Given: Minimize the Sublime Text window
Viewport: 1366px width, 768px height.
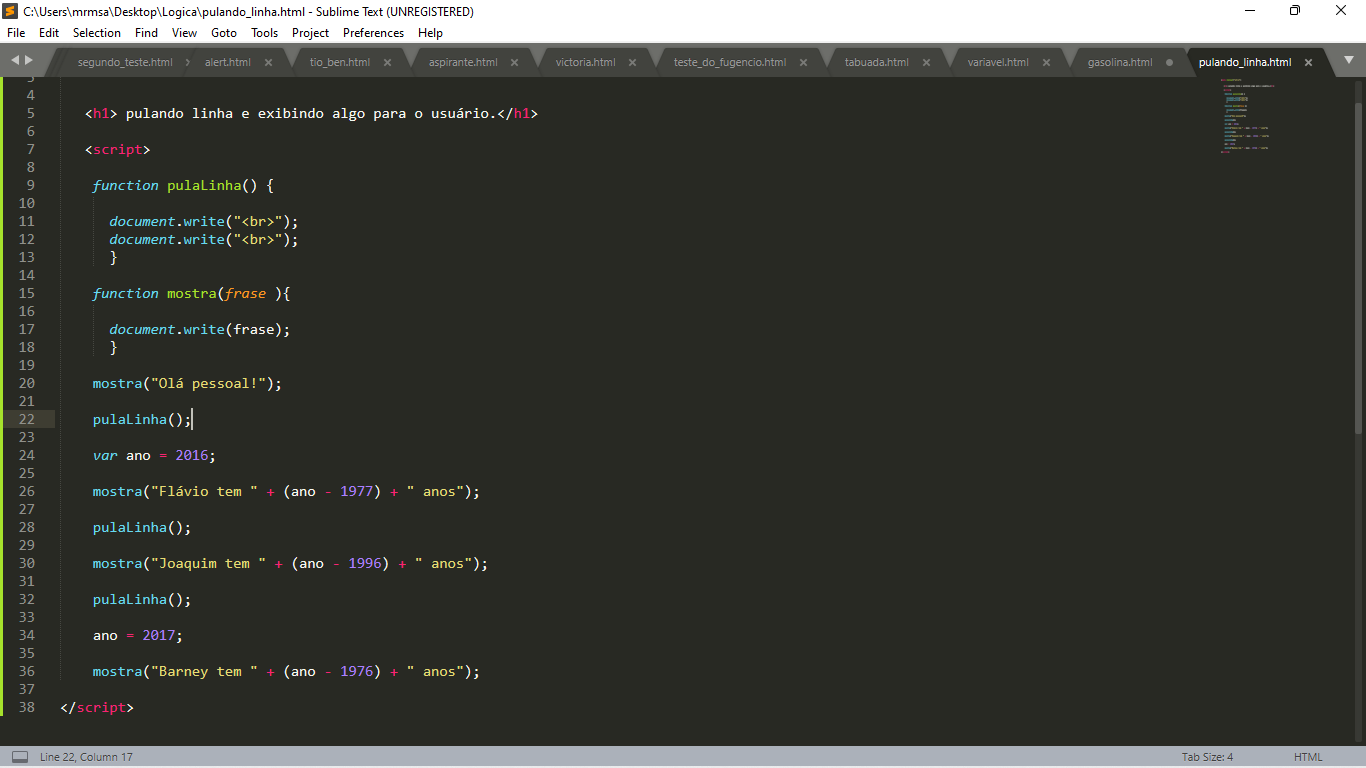Looking at the screenshot, I should coord(1249,11).
